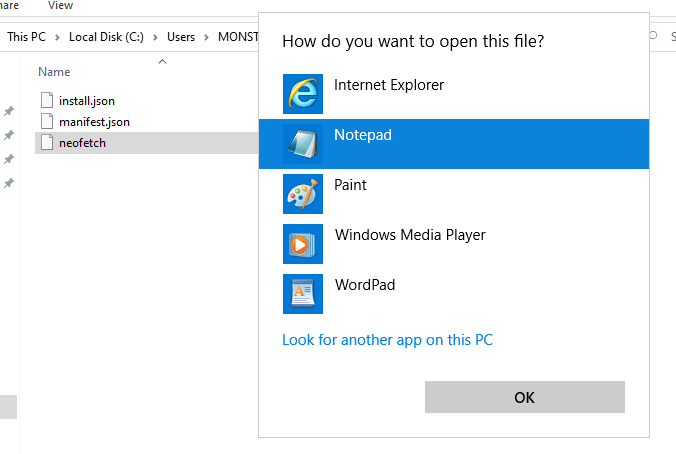Toggle sort direction arrow above Name

point(163,62)
